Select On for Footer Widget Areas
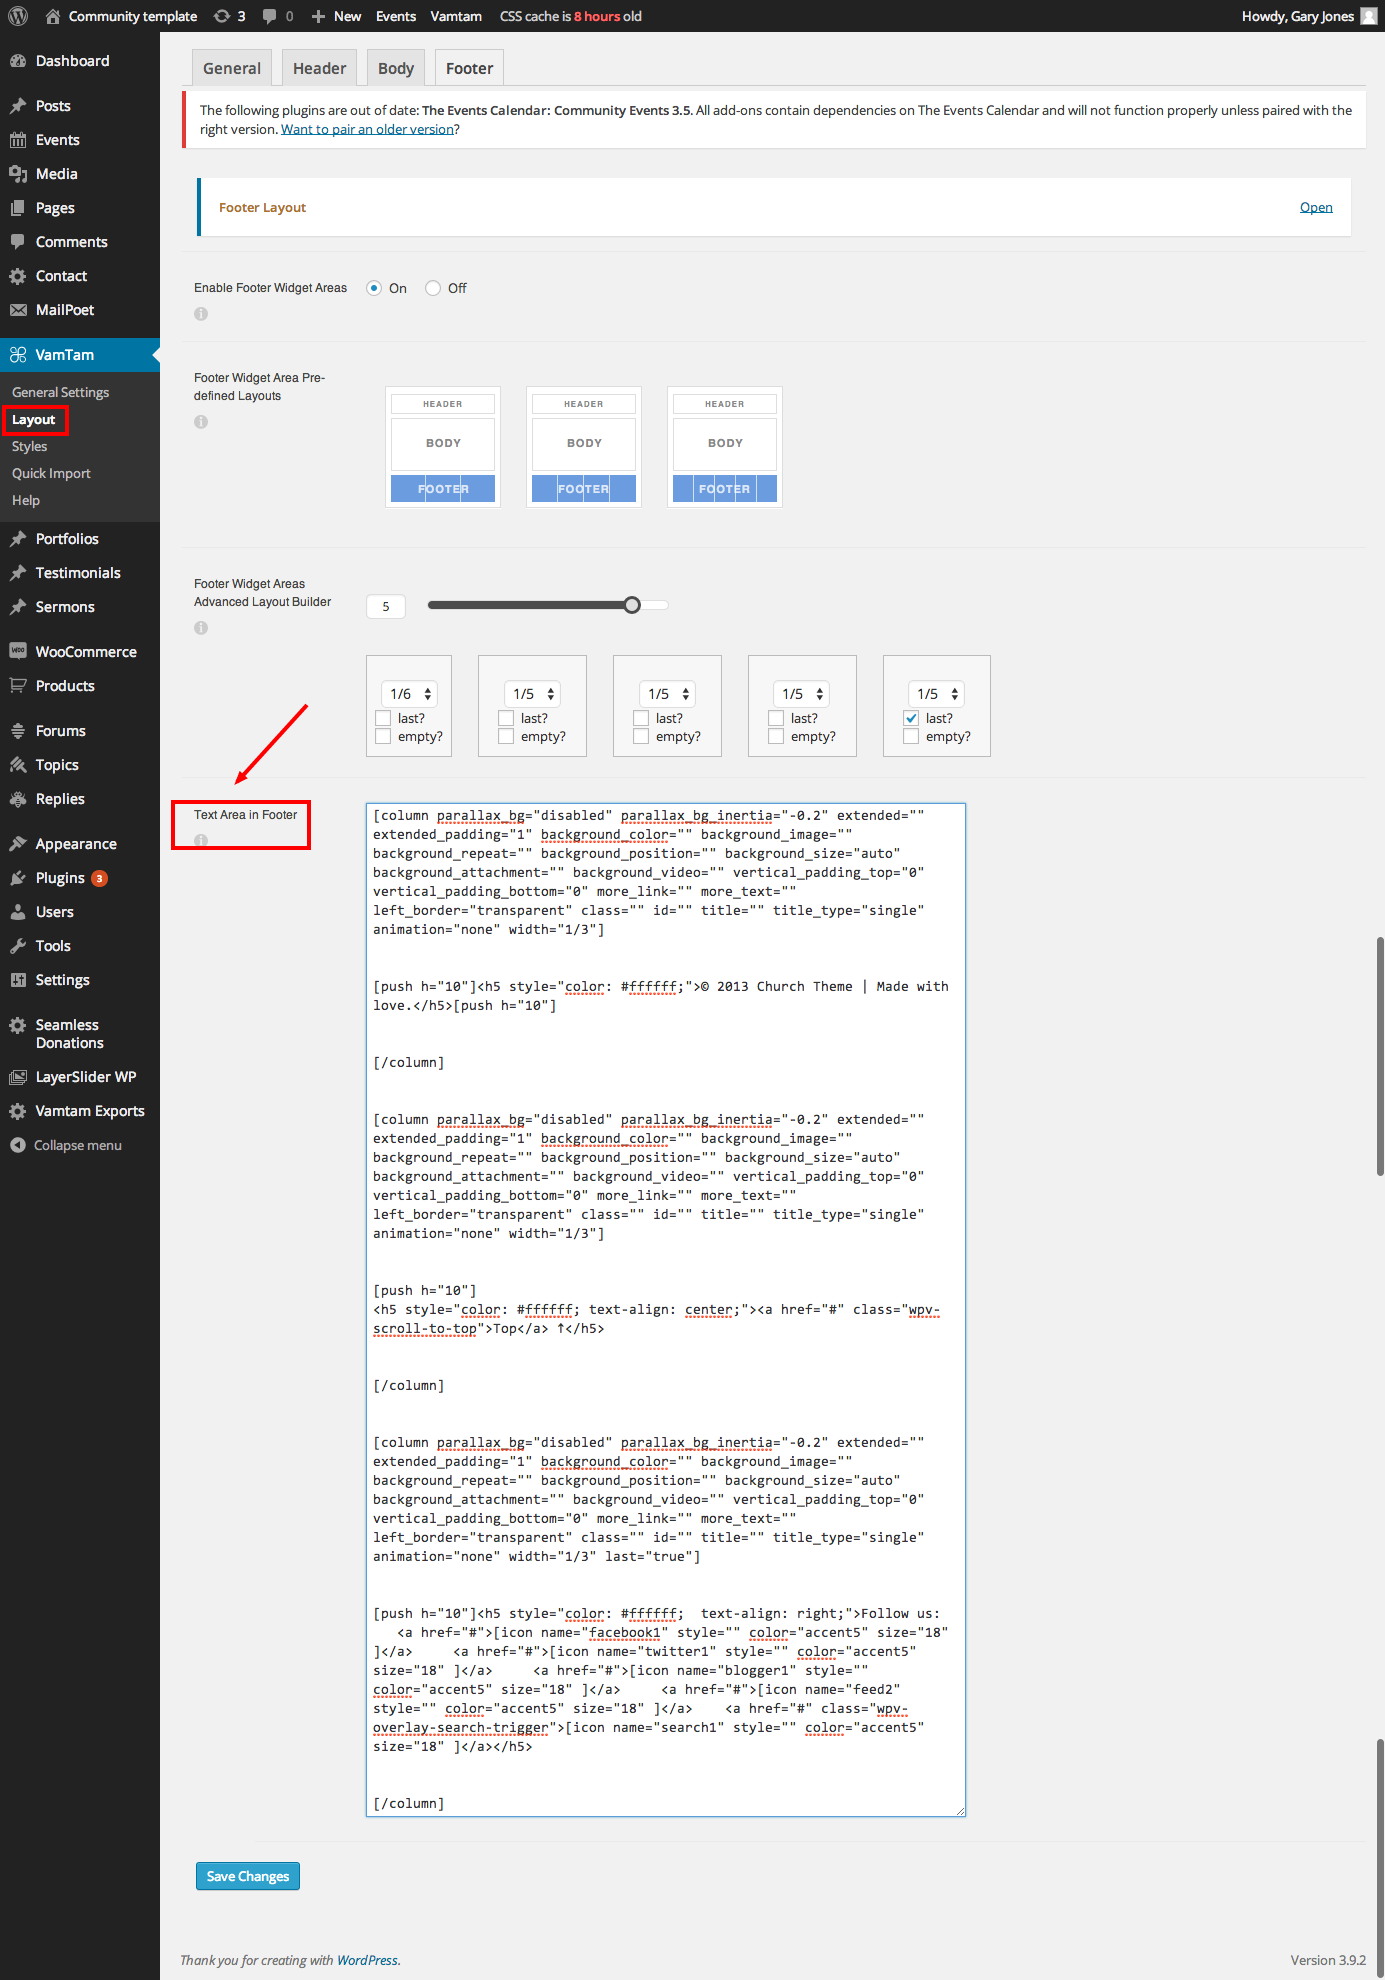 [374, 288]
